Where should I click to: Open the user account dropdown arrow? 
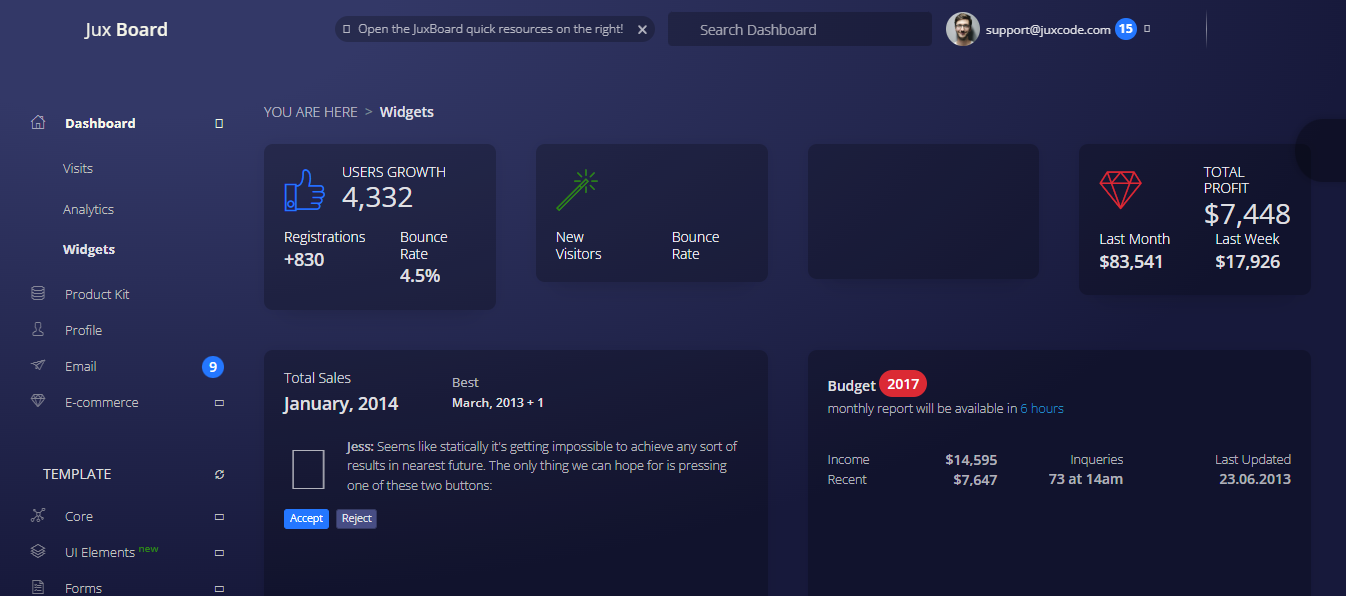pyautogui.click(x=1147, y=29)
